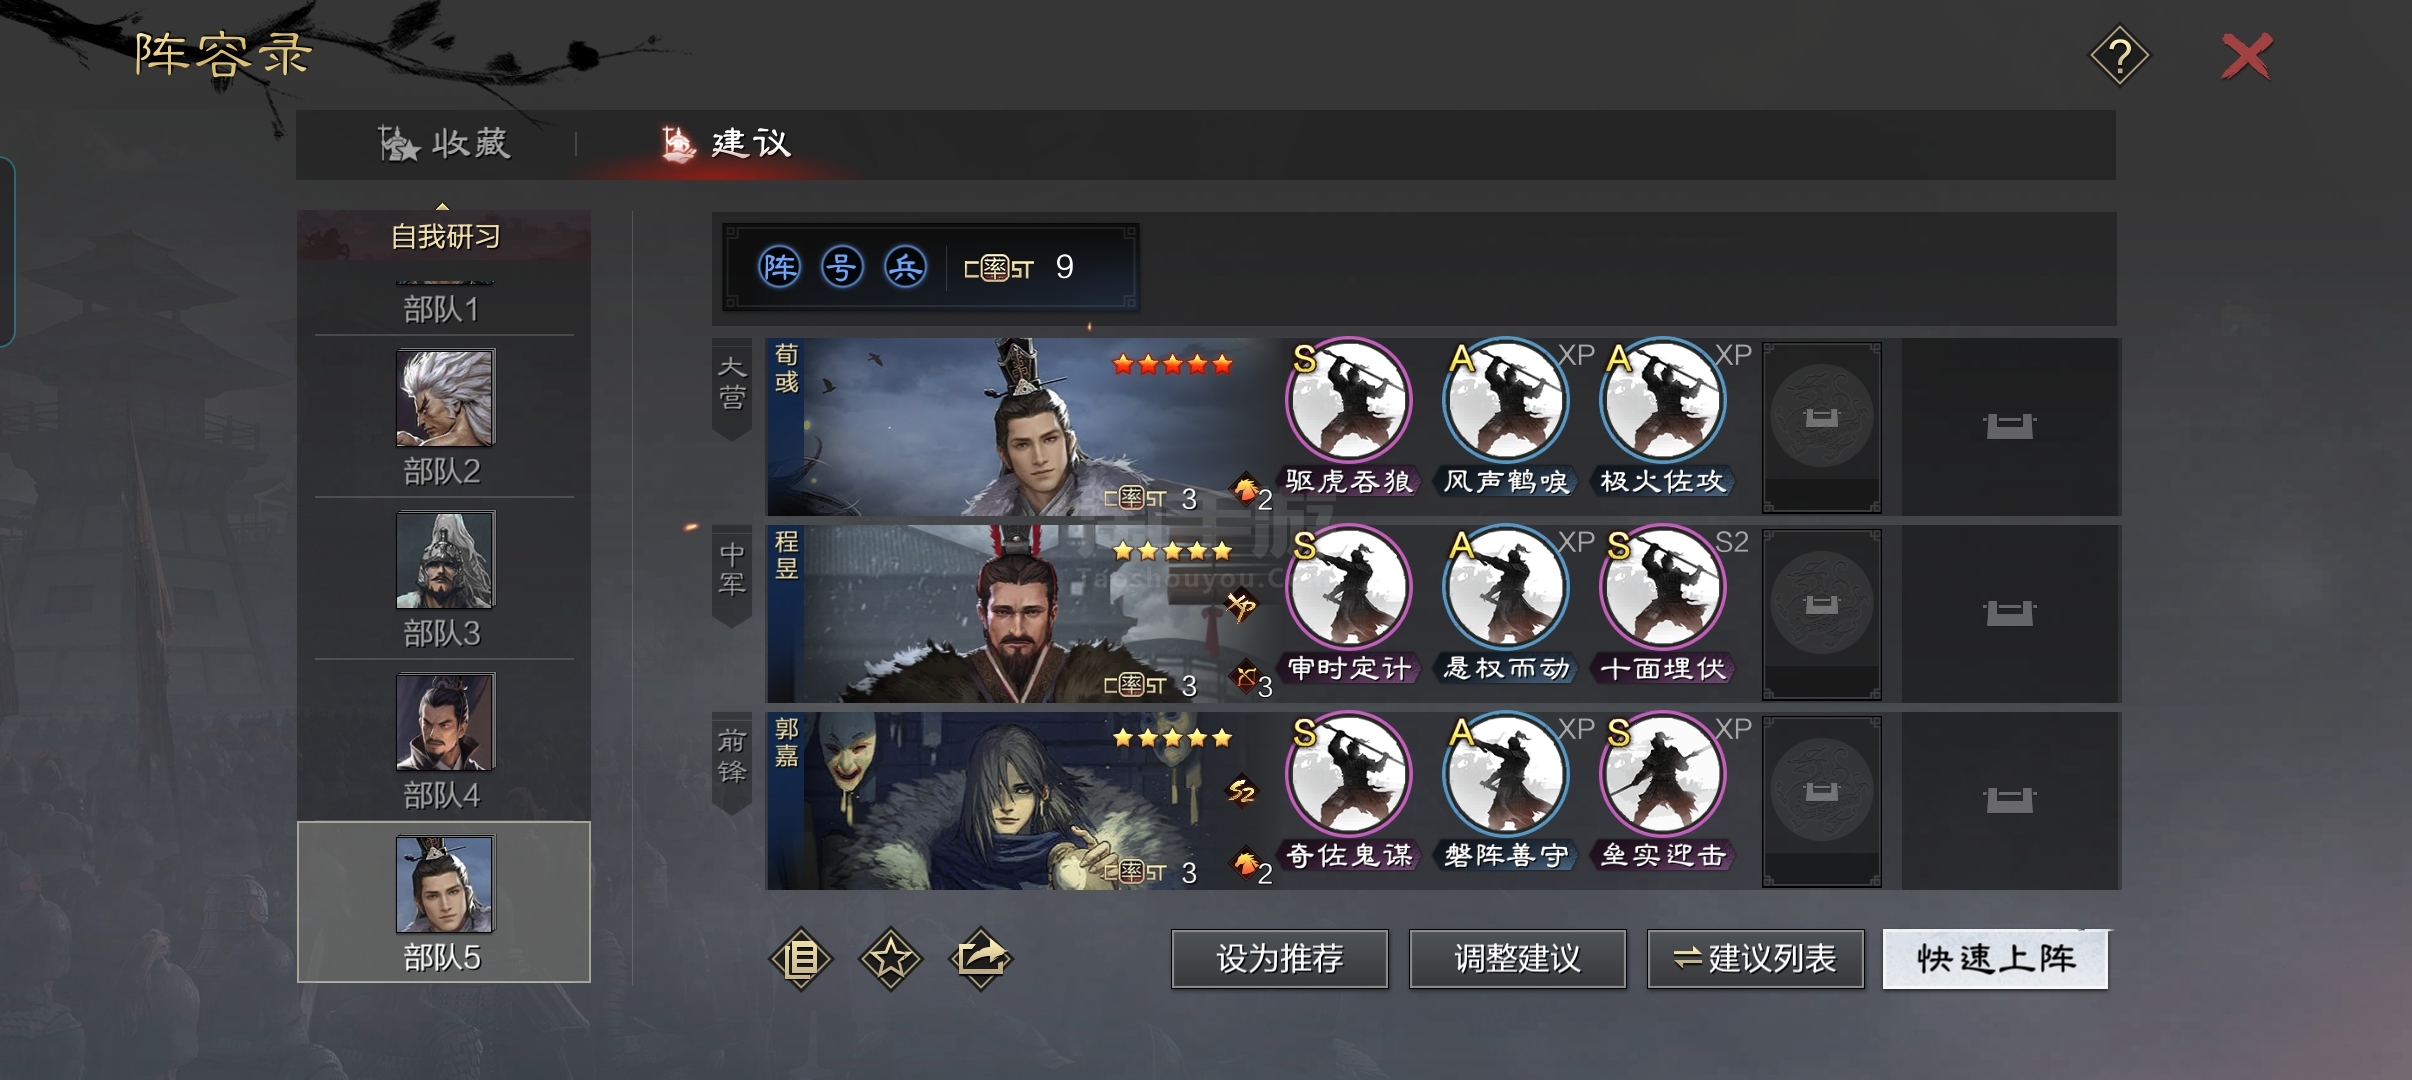The image size is (2412, 1080).
Task: Tap the S2 badge on 郭嘉 card
Action: point(1241,791)
